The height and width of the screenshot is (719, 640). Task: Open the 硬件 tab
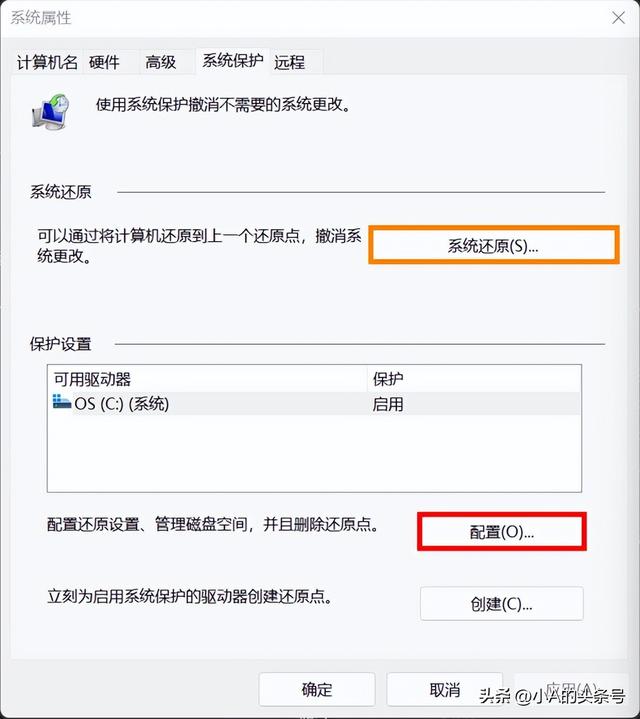(x=105, y=62)
